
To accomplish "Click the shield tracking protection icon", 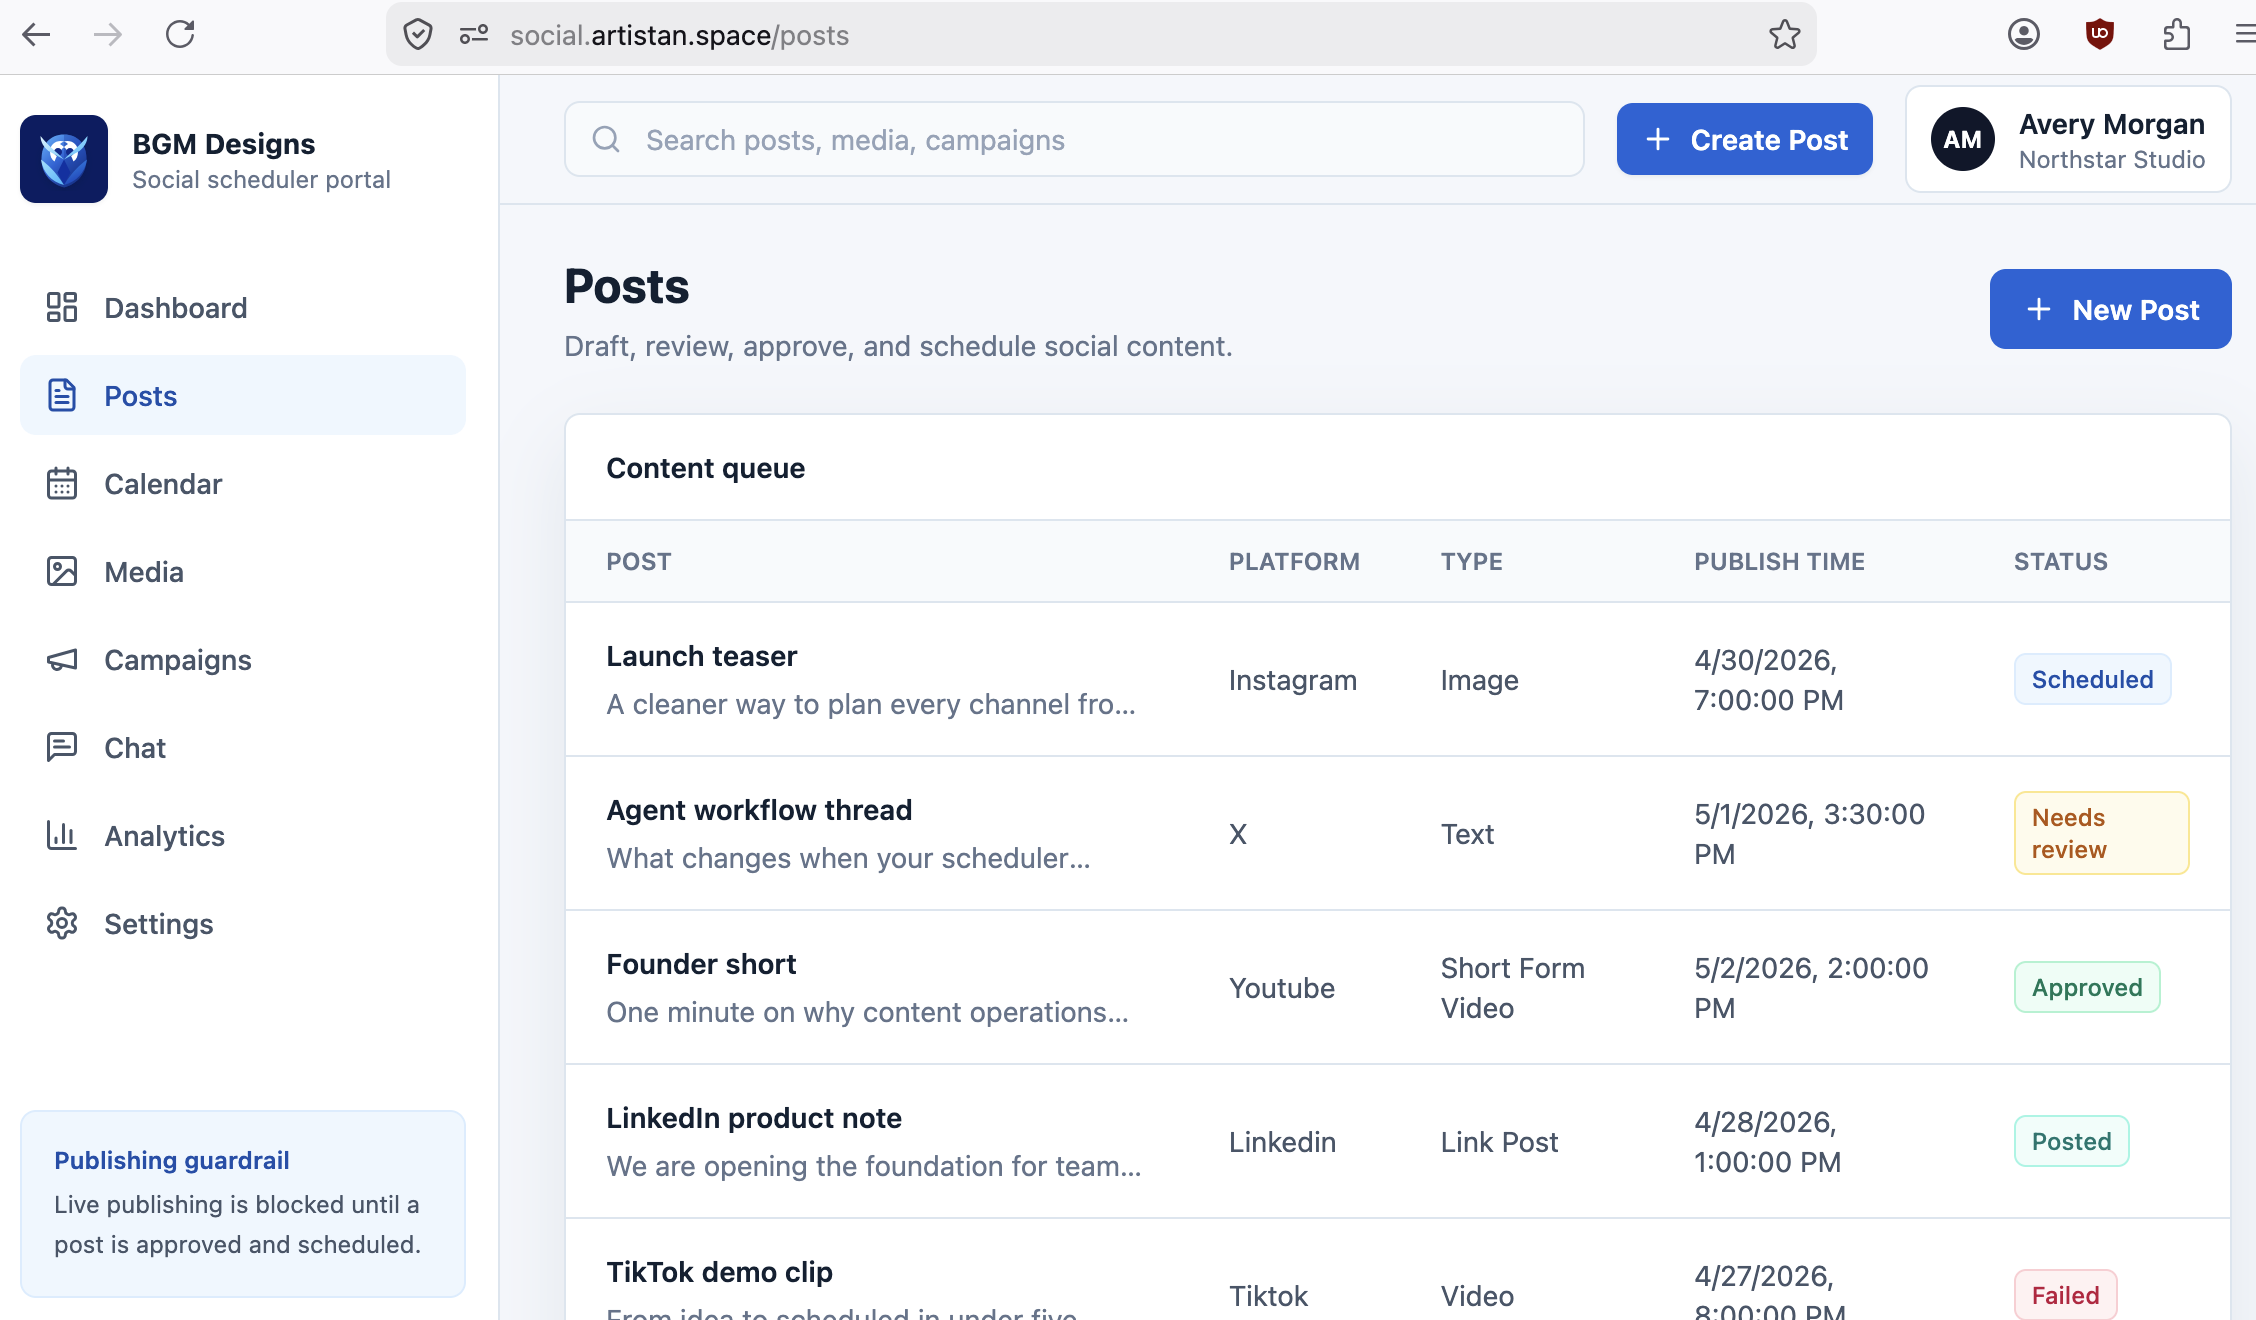I will point(418,35).
